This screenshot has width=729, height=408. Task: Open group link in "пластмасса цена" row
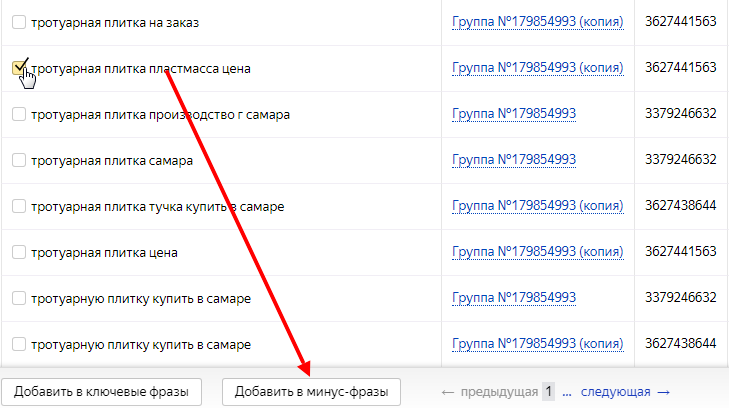click(x=537, y=68)
